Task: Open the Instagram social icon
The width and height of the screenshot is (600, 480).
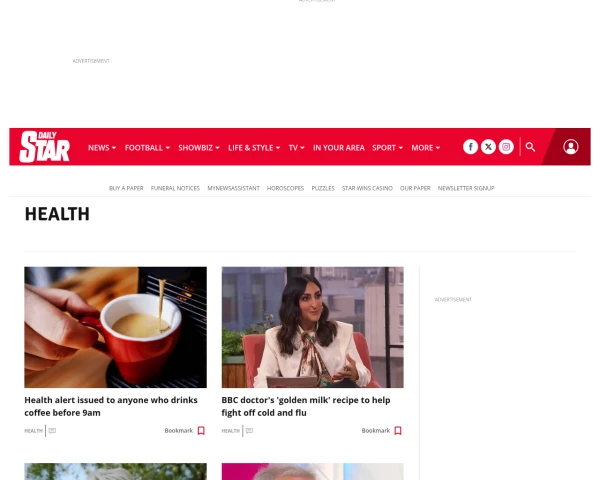Action: pyautogui.click(x=506, y=147)
